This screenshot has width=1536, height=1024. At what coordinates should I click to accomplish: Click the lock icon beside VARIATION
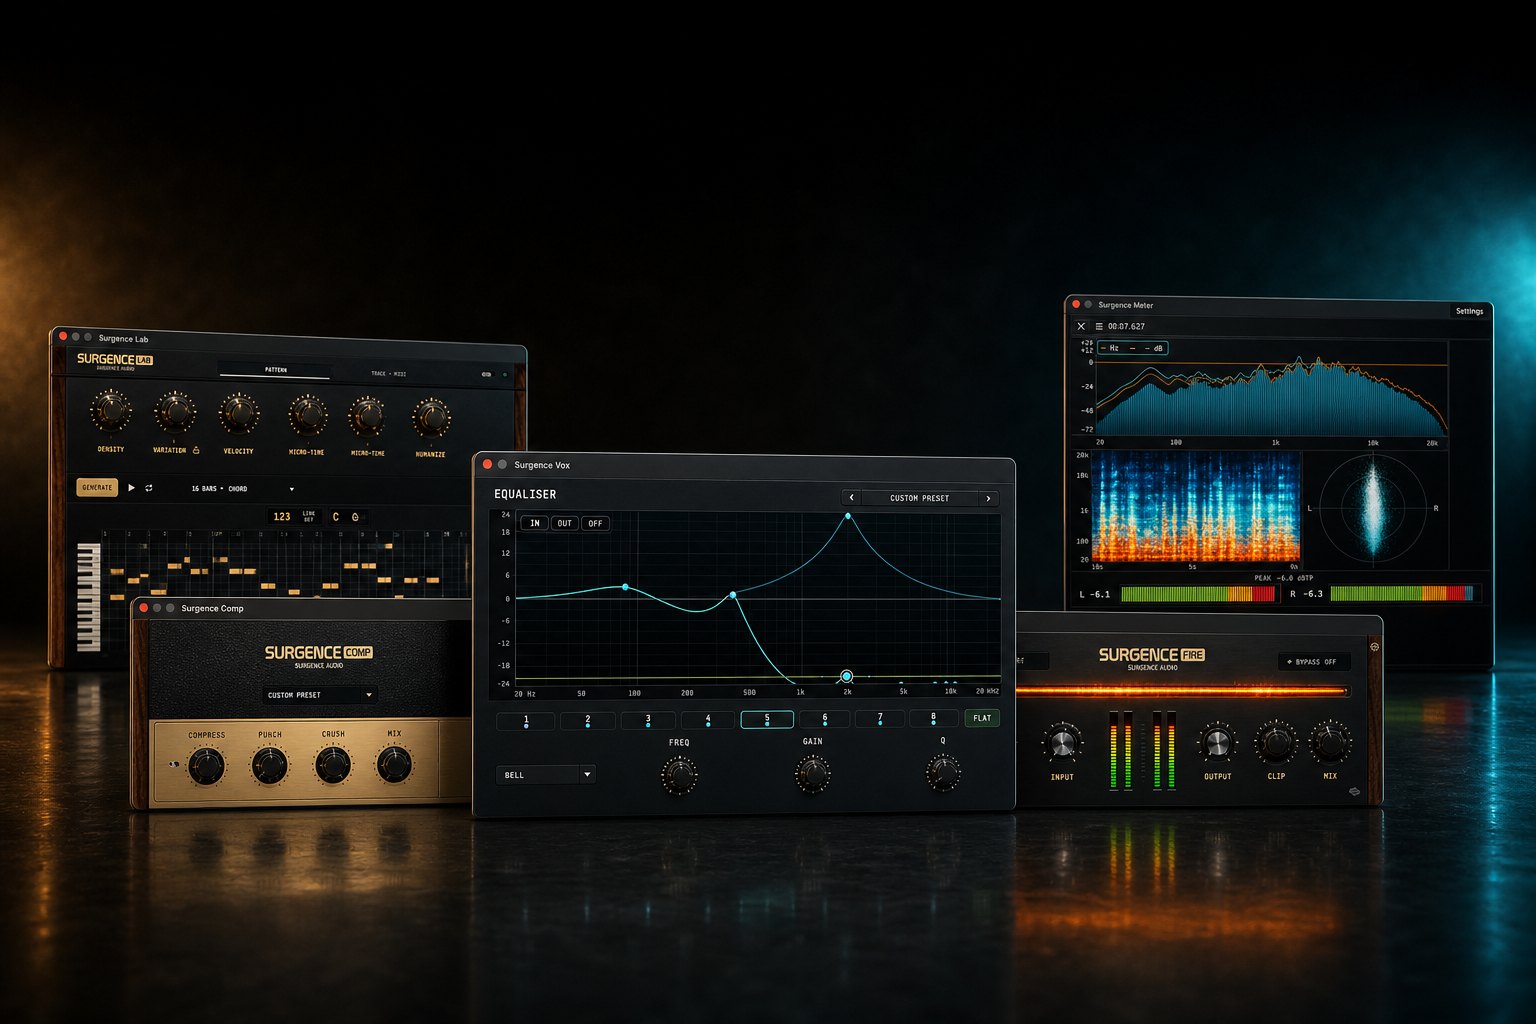tap(196, 450)
